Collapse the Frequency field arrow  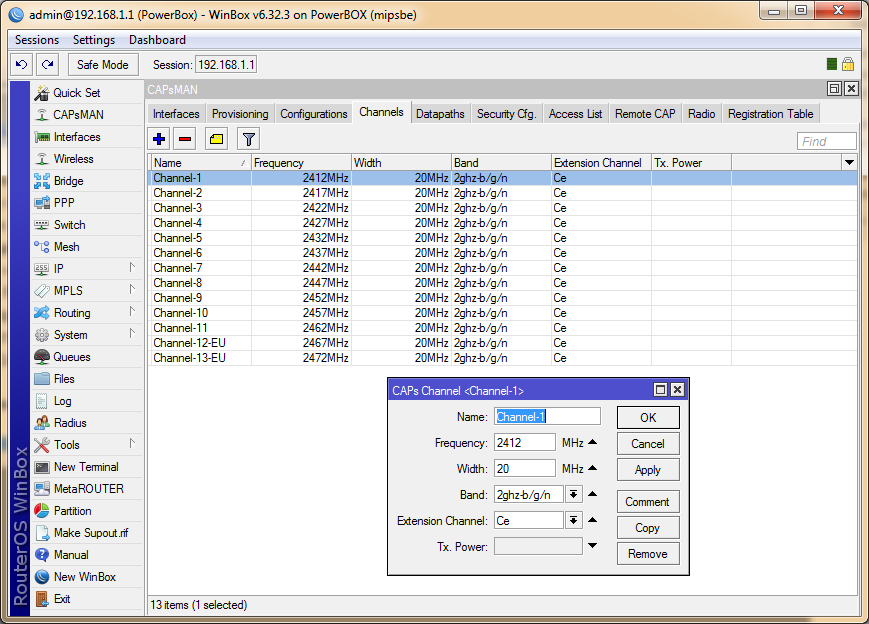point(592,443)
